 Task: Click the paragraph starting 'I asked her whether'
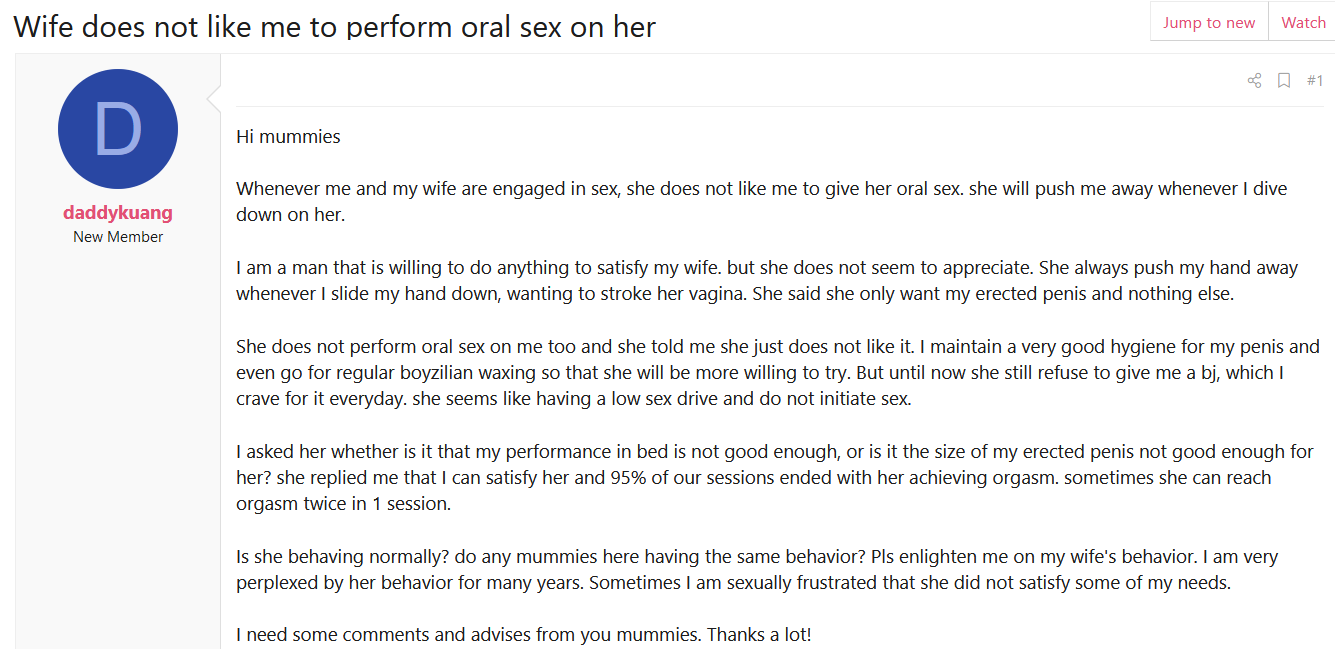(x=775, y=477)
